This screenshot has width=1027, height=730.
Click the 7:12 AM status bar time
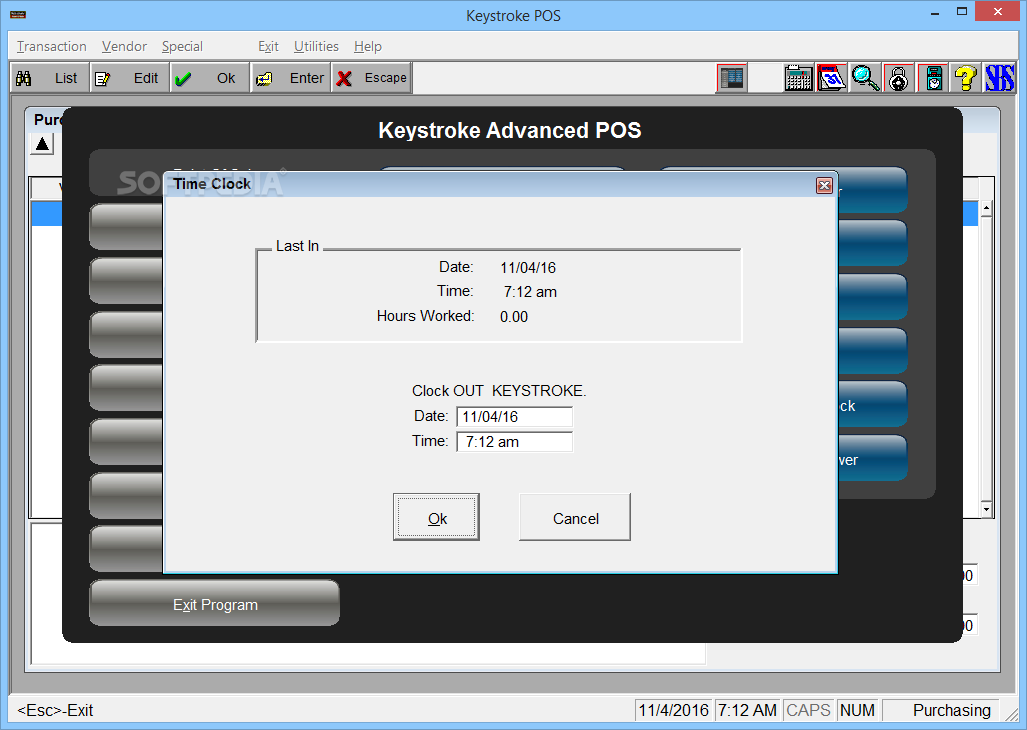point(747,710)
